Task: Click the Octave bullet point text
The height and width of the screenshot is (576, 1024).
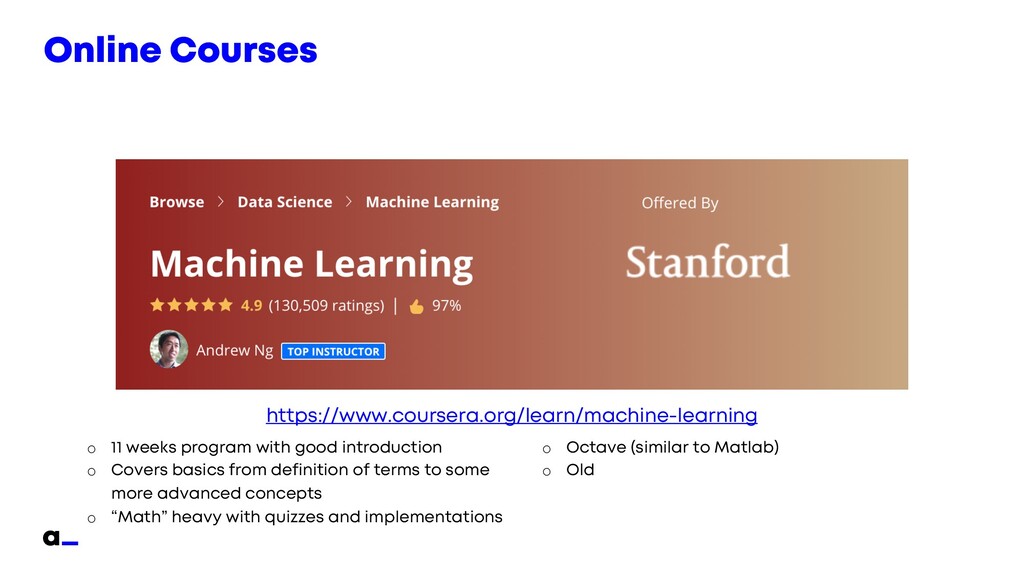Action: tap(672, 447)
